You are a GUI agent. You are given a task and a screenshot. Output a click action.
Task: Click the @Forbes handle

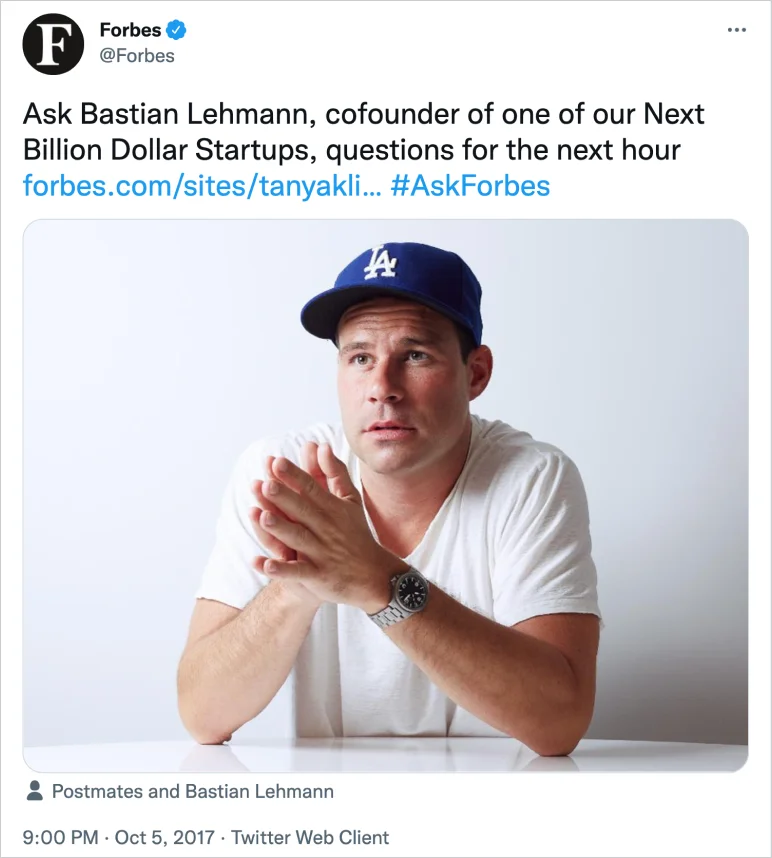tap(137, 56)
